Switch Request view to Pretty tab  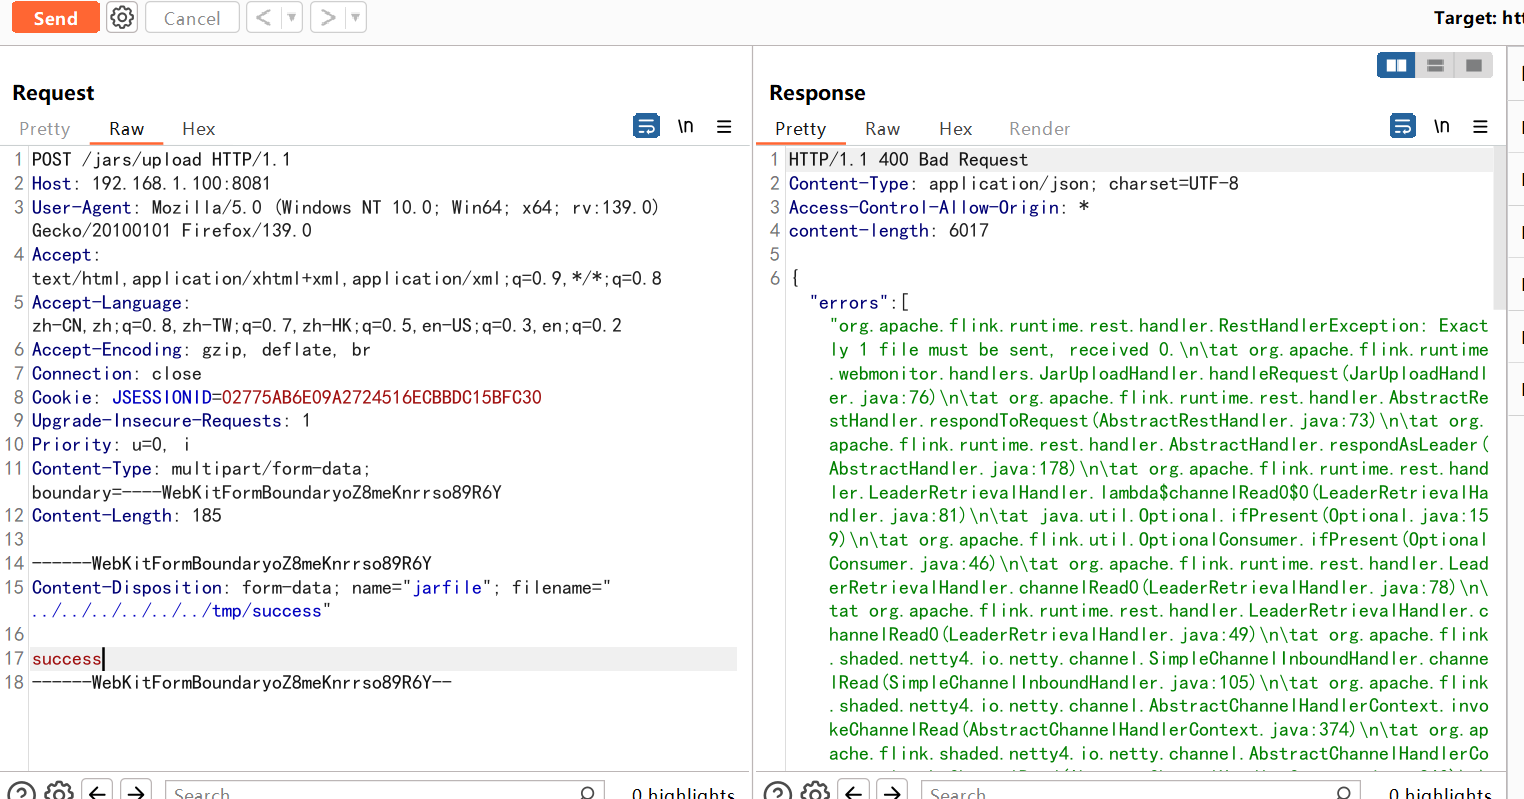point(44,129)
